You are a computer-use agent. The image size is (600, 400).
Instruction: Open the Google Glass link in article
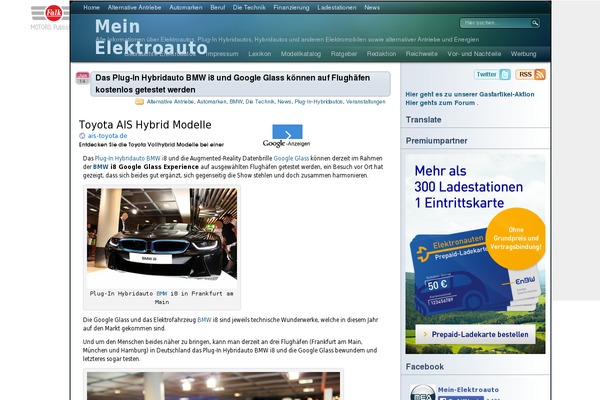click(291, 158)
